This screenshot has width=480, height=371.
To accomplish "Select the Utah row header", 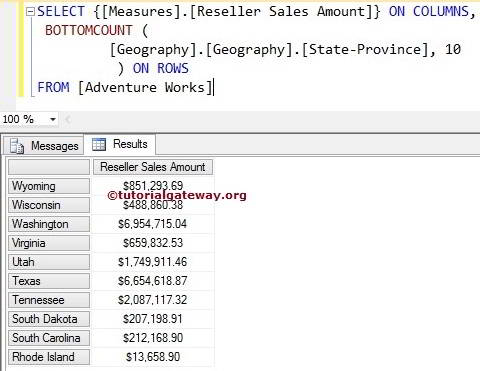I will tap(49, 262).
